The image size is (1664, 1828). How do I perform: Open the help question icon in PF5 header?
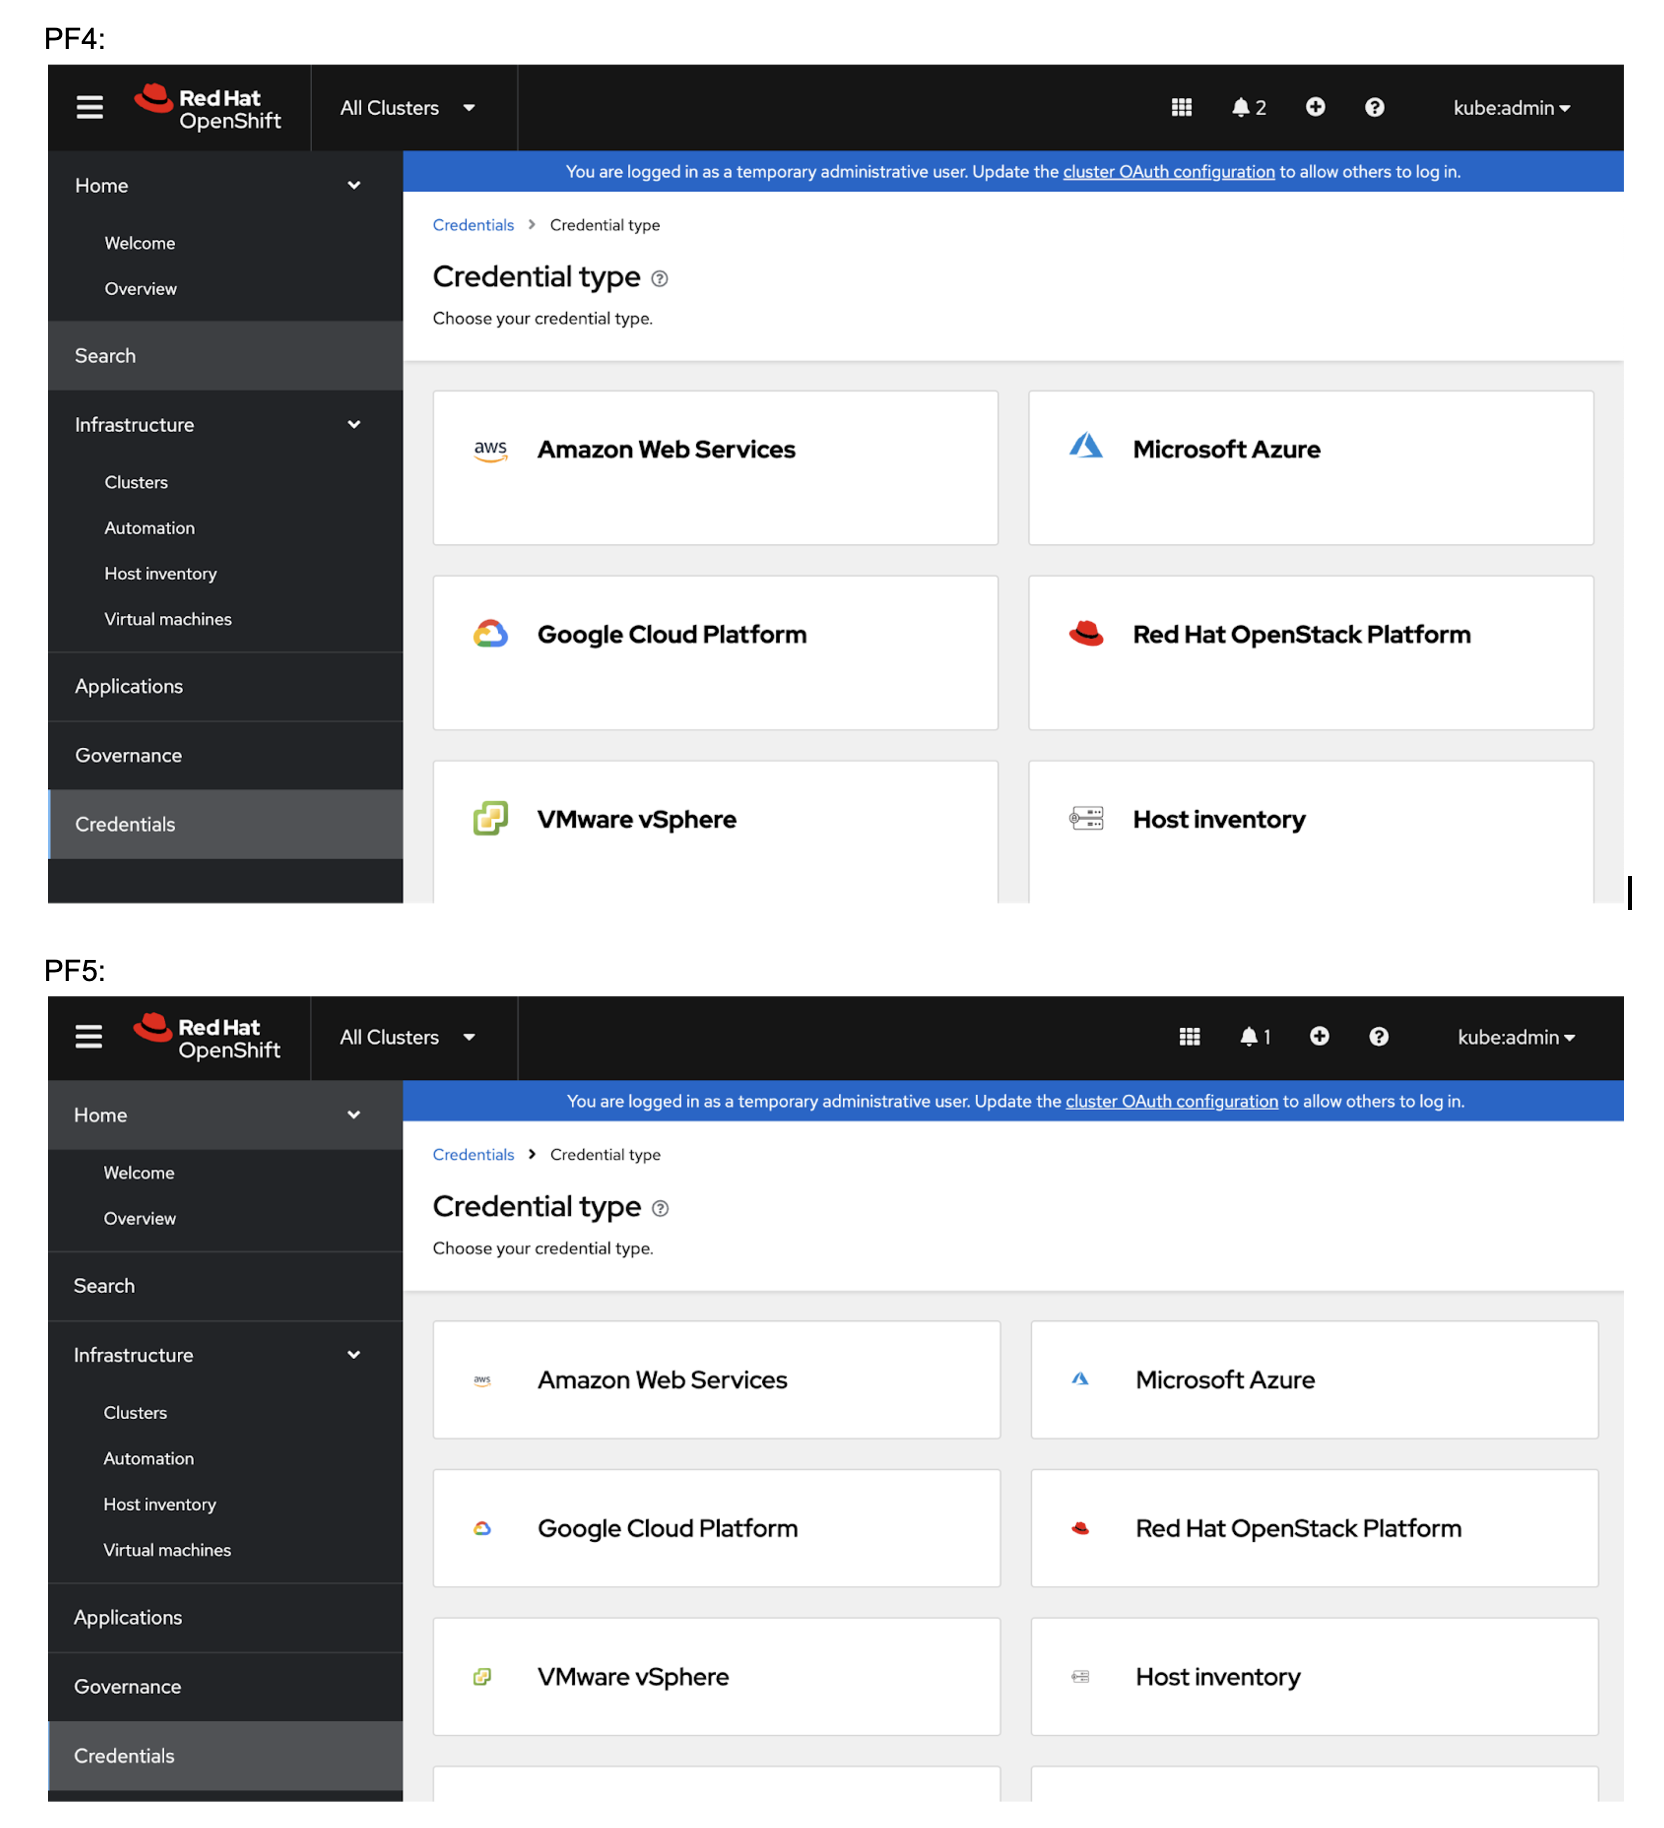1379,1037
